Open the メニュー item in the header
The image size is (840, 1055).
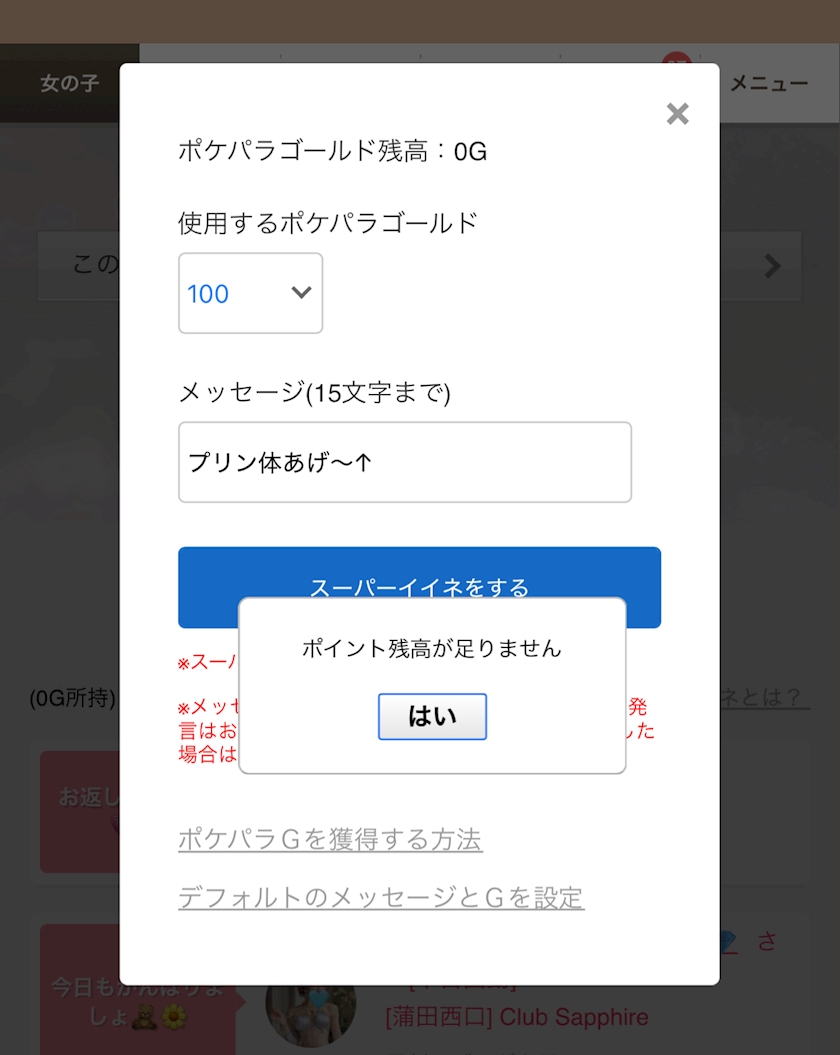[769, 83]
